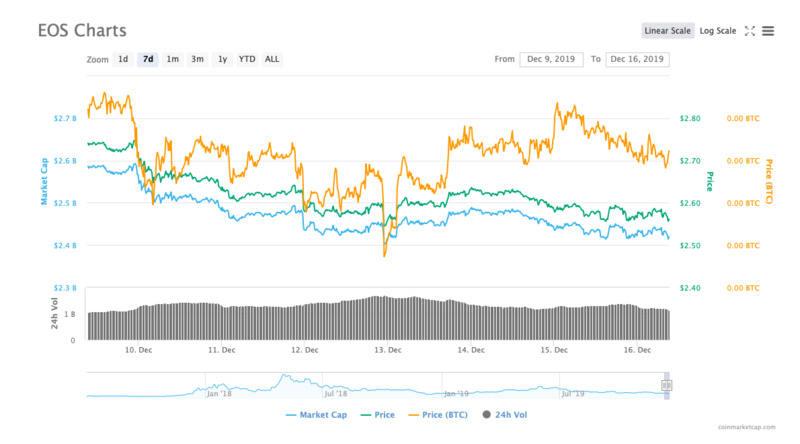Toggle fullscreen chart view icon
The height and width of the screenshot is (444, 800).
pyautogui.click(x=749, y=31)
